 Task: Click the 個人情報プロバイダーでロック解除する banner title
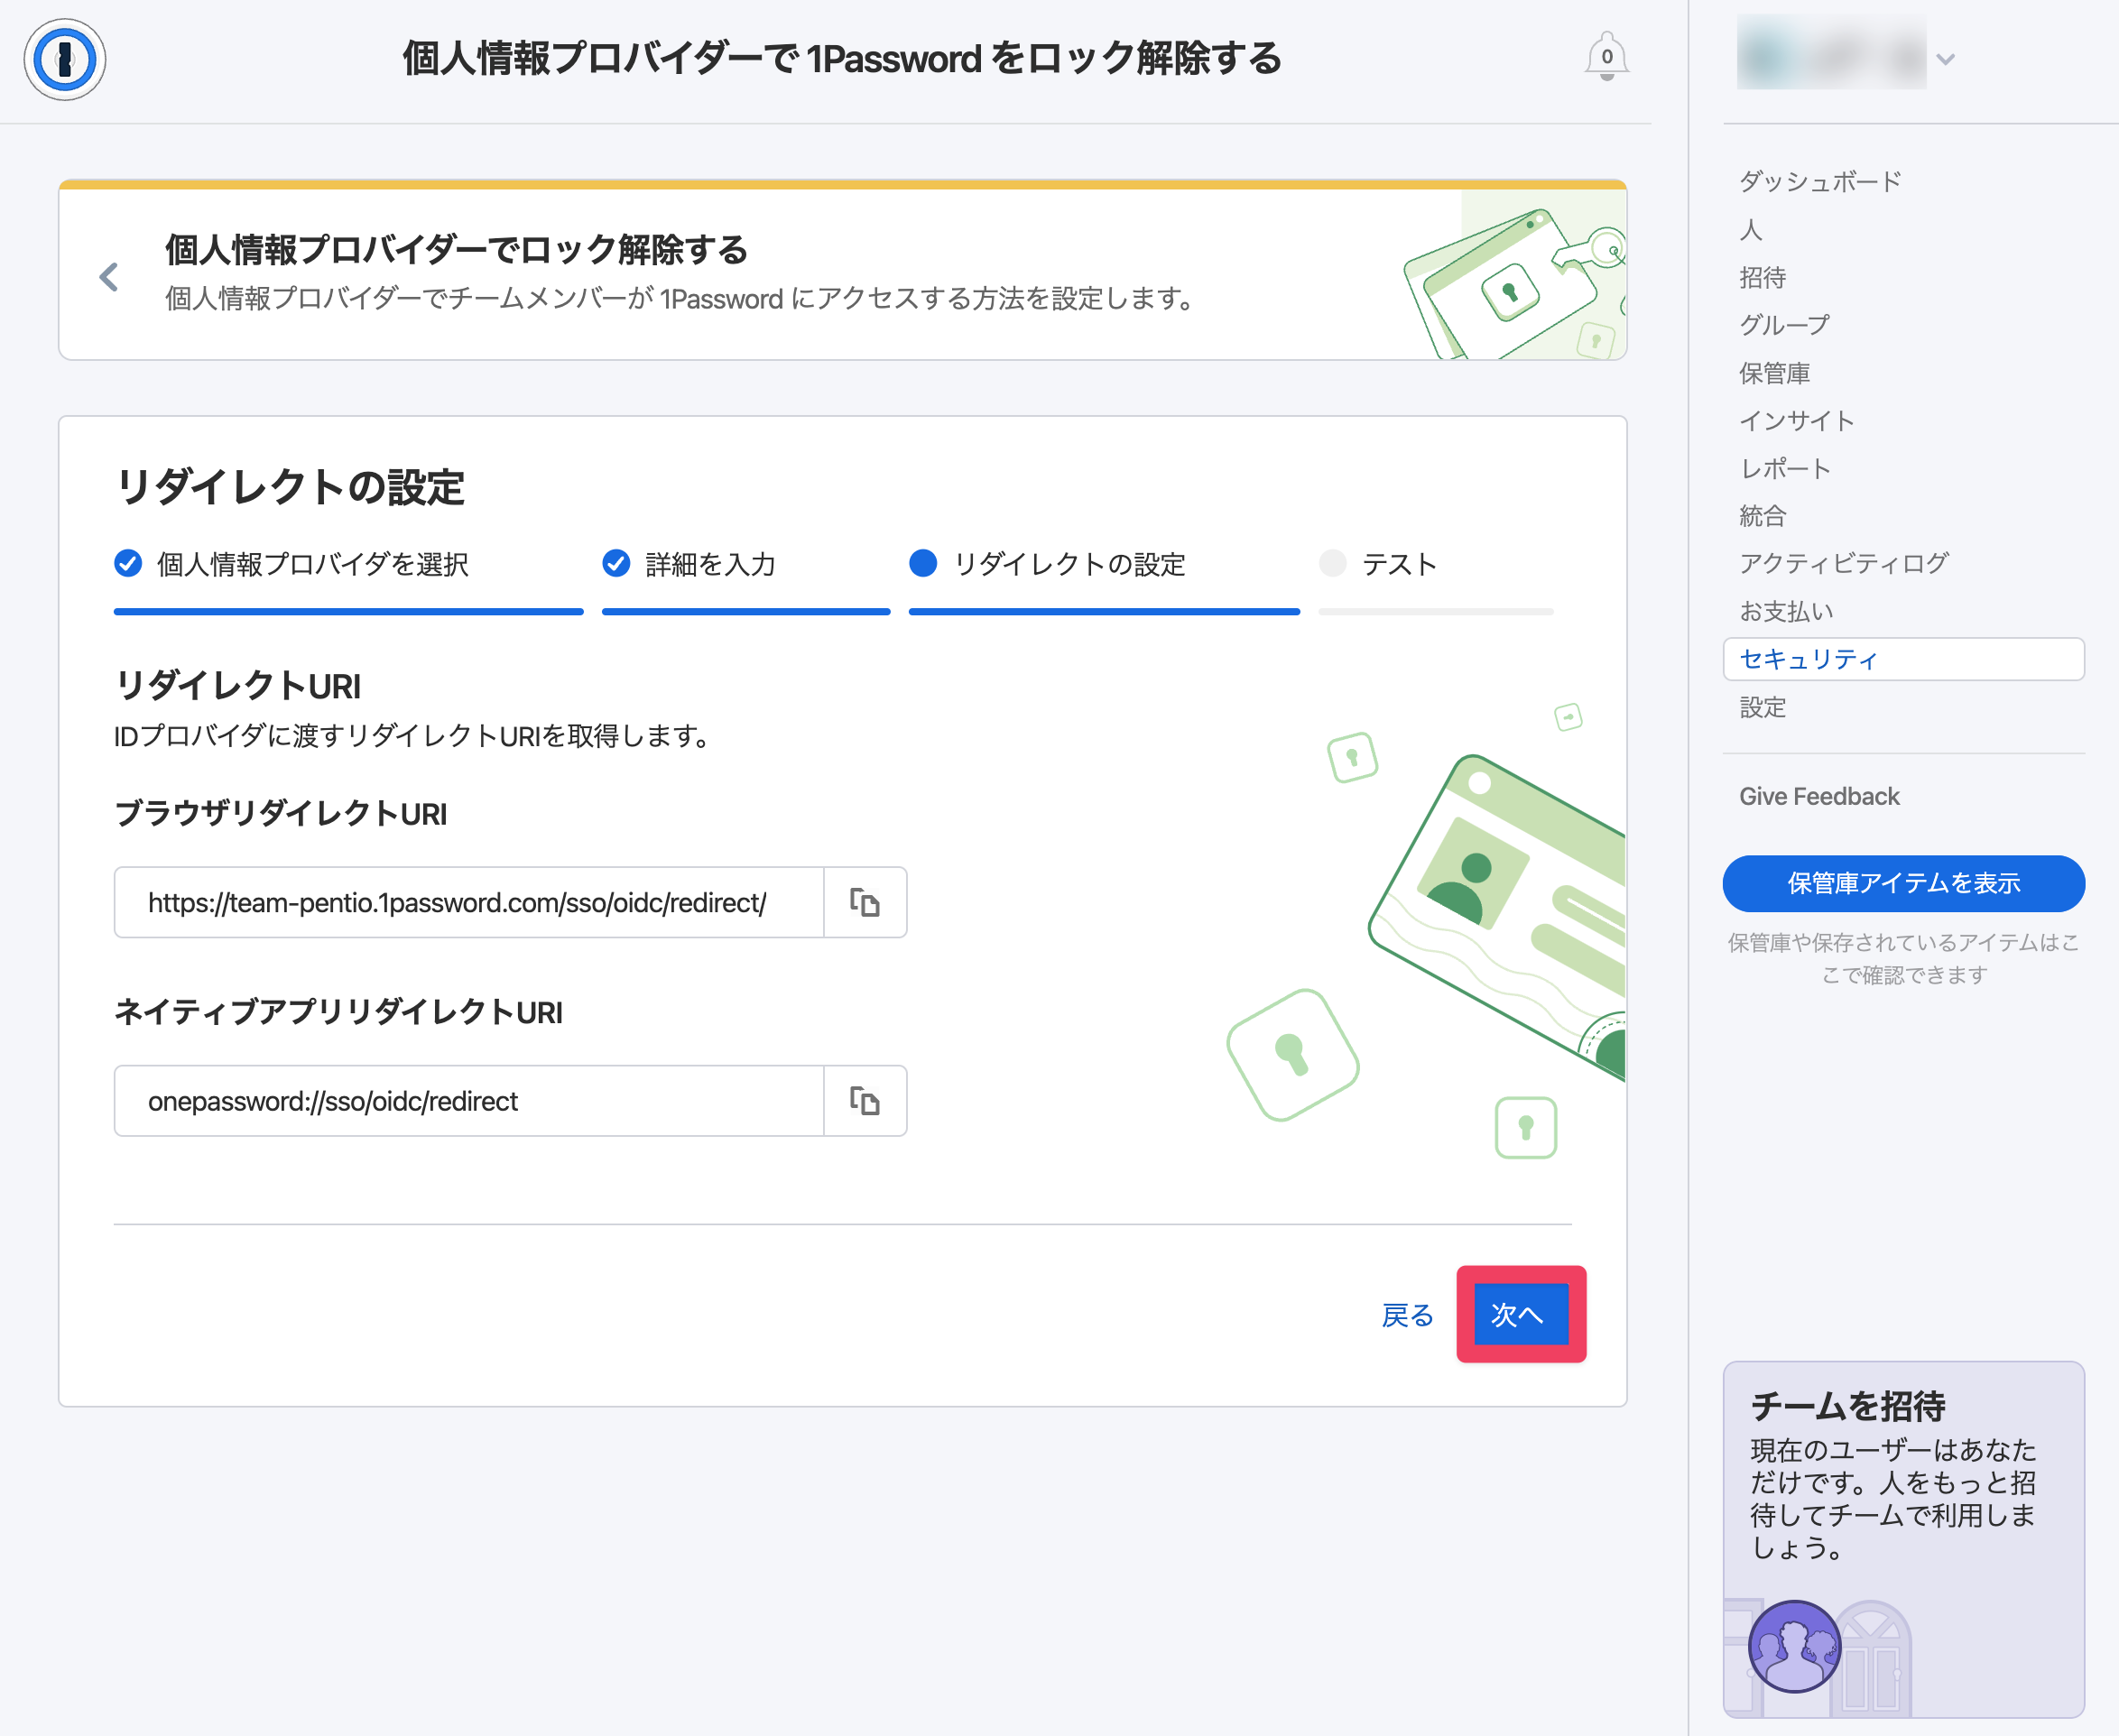[457, 250]
